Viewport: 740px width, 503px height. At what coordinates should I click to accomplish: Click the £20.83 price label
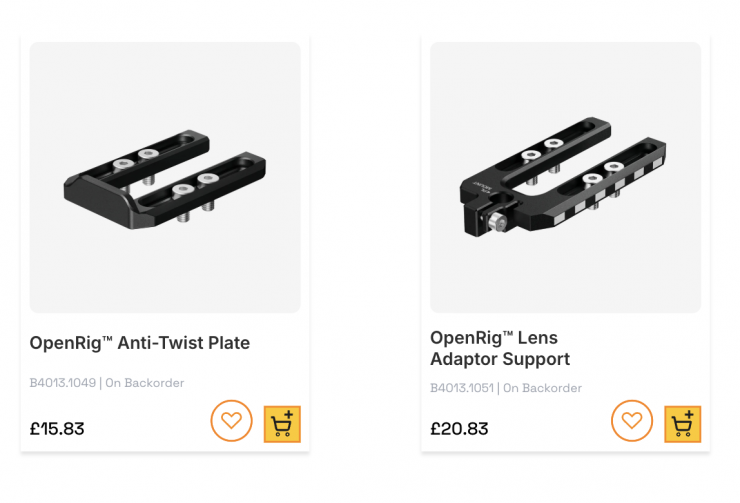459,428
